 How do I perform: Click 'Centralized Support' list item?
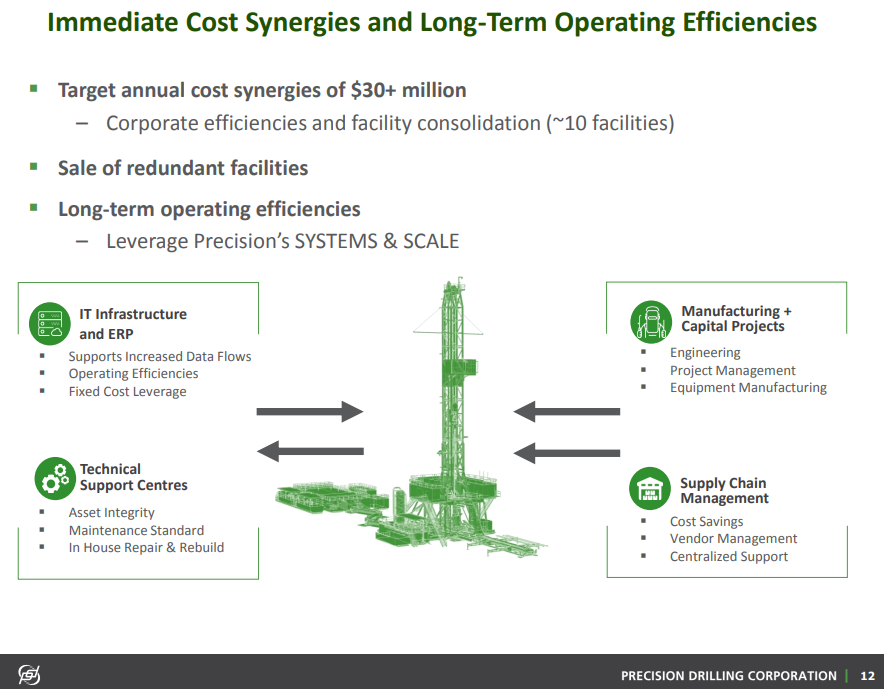pos(729,556)
